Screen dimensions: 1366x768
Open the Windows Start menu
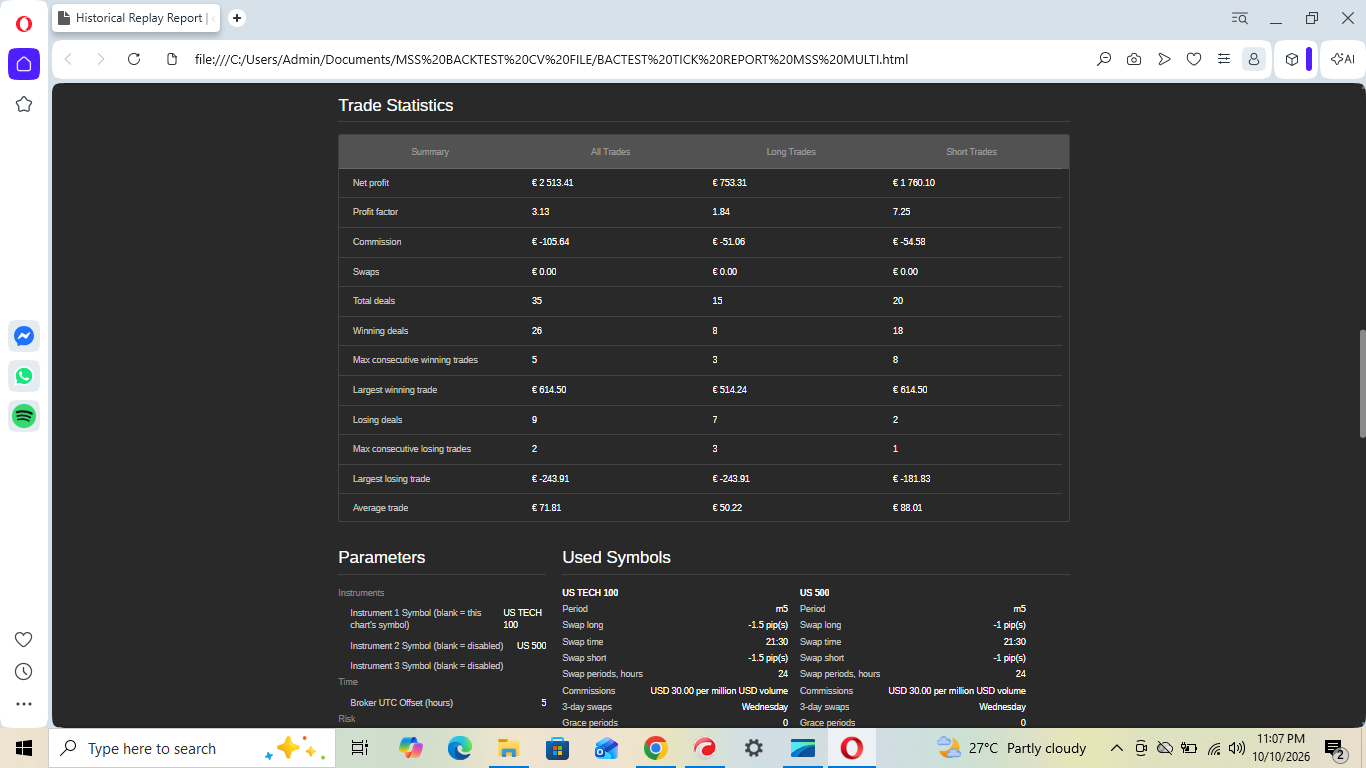(24, 748)
